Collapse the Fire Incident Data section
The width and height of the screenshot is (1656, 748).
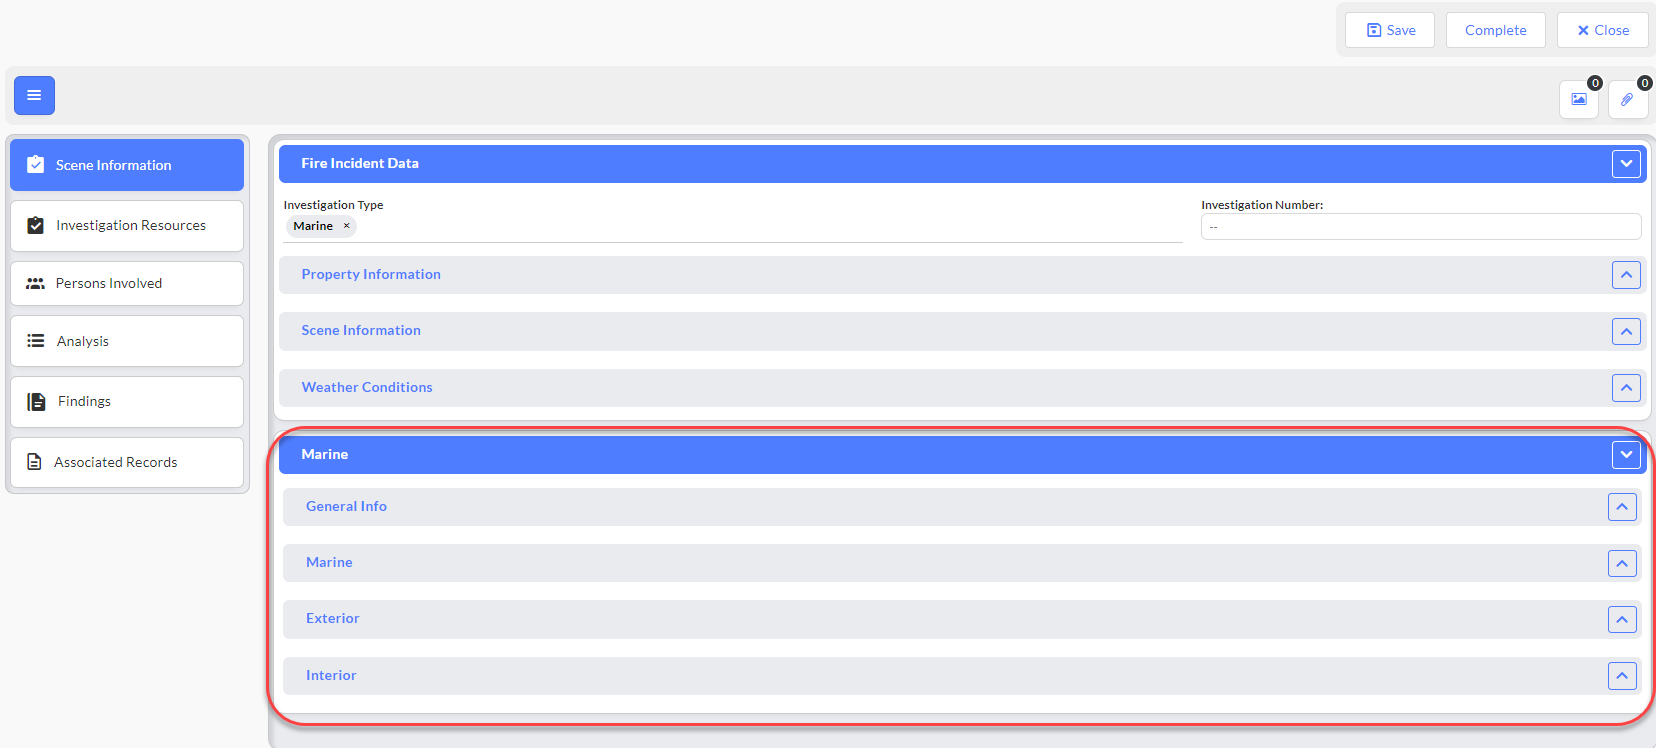click(1626, 164)
